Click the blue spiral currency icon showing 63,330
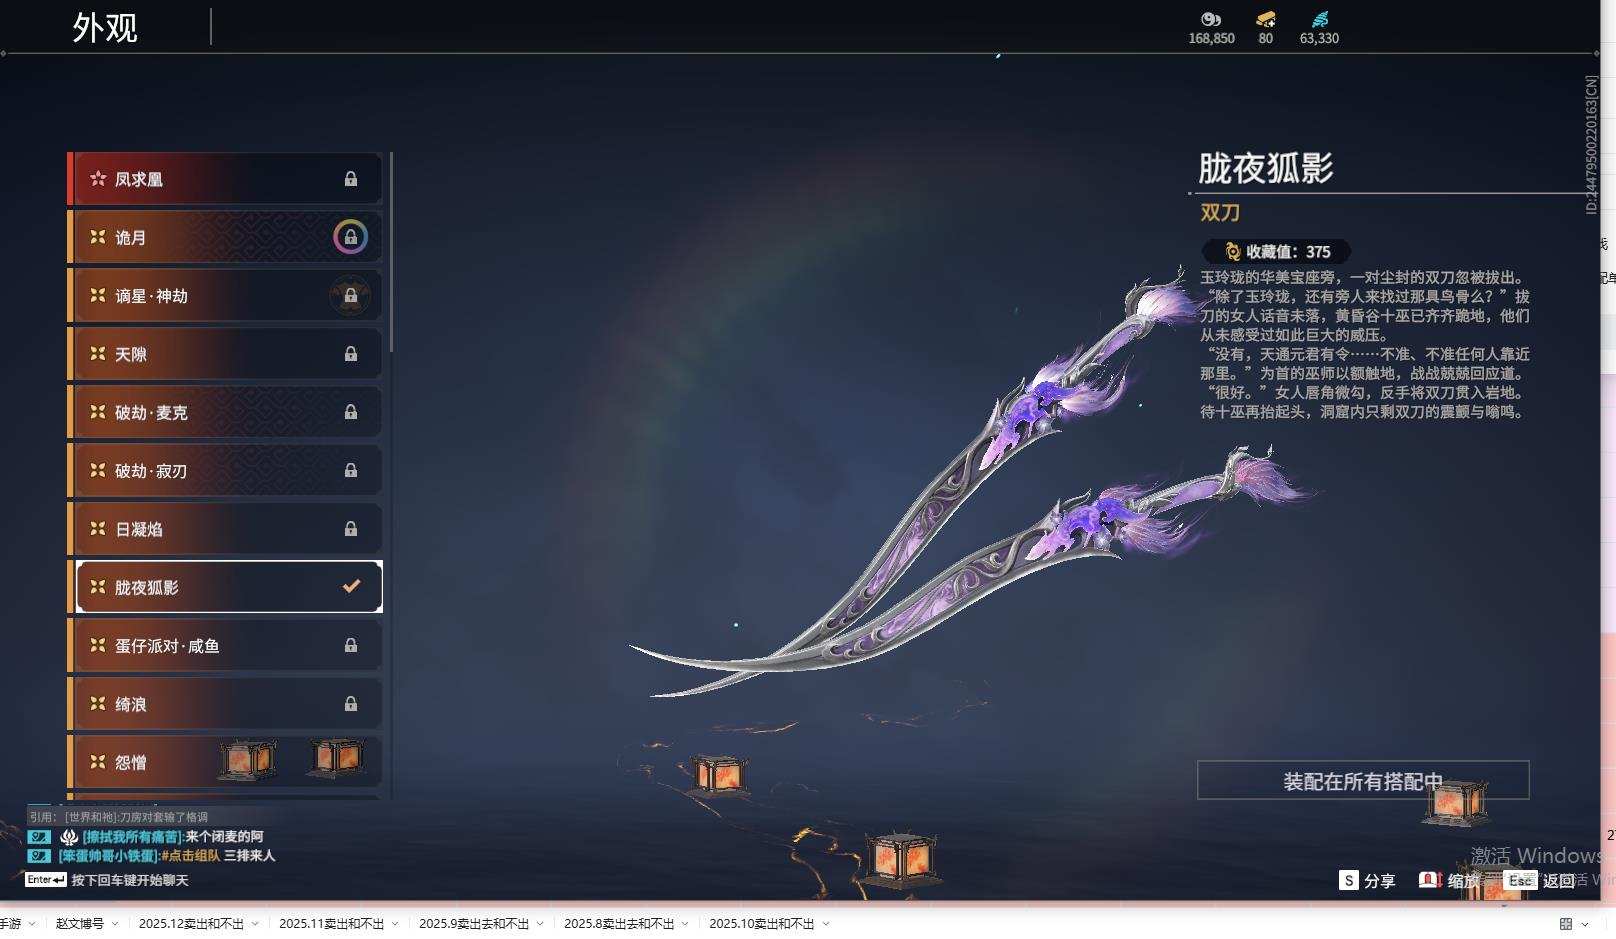Viewport: 1616px width, 939px height. pyautogui.click(x=1320, y=18)
